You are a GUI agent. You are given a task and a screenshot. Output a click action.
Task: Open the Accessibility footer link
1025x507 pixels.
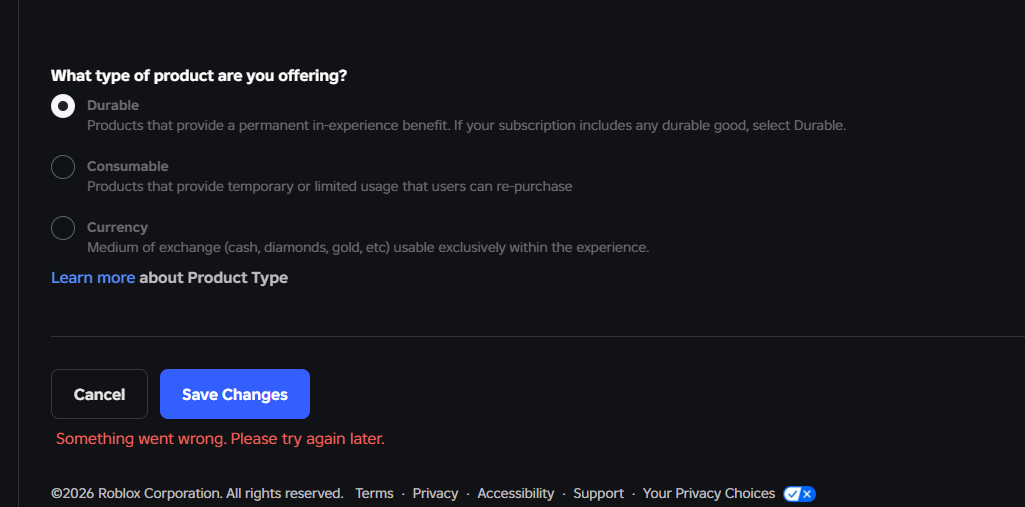point(515,494)
